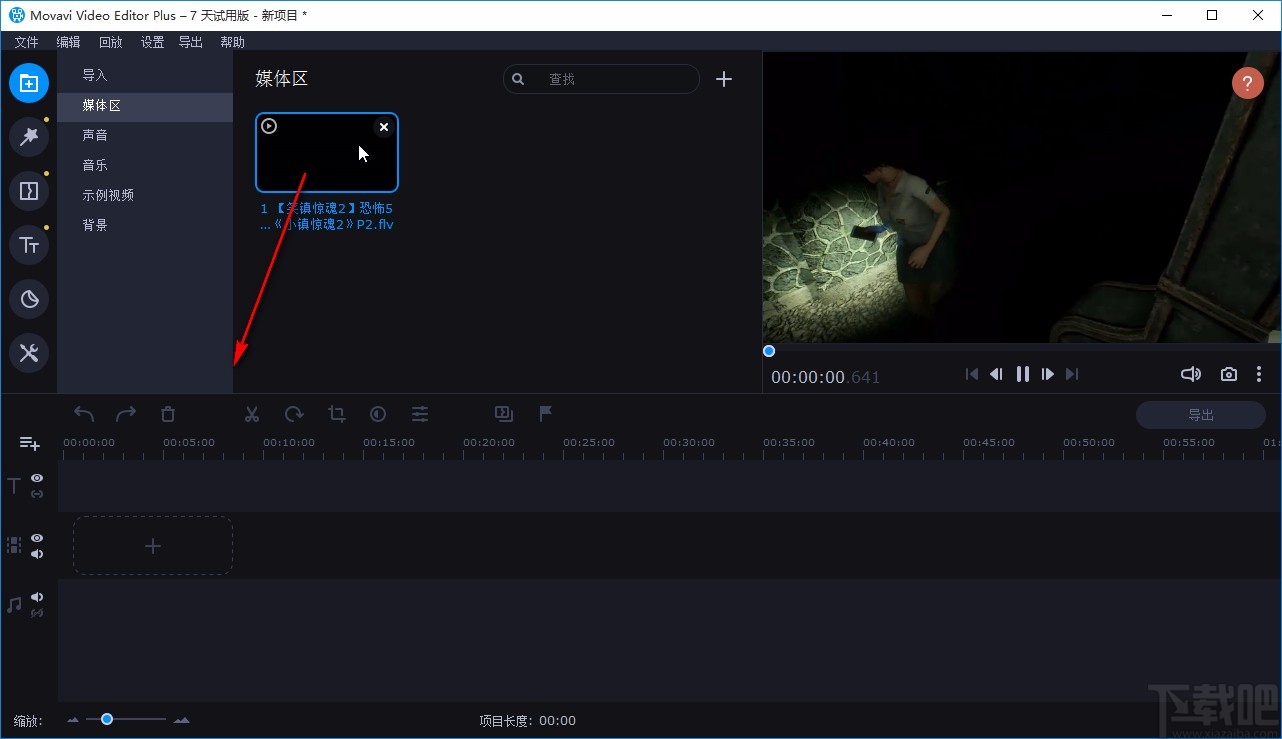Open the Filters magic wand tab

[29, 137]
